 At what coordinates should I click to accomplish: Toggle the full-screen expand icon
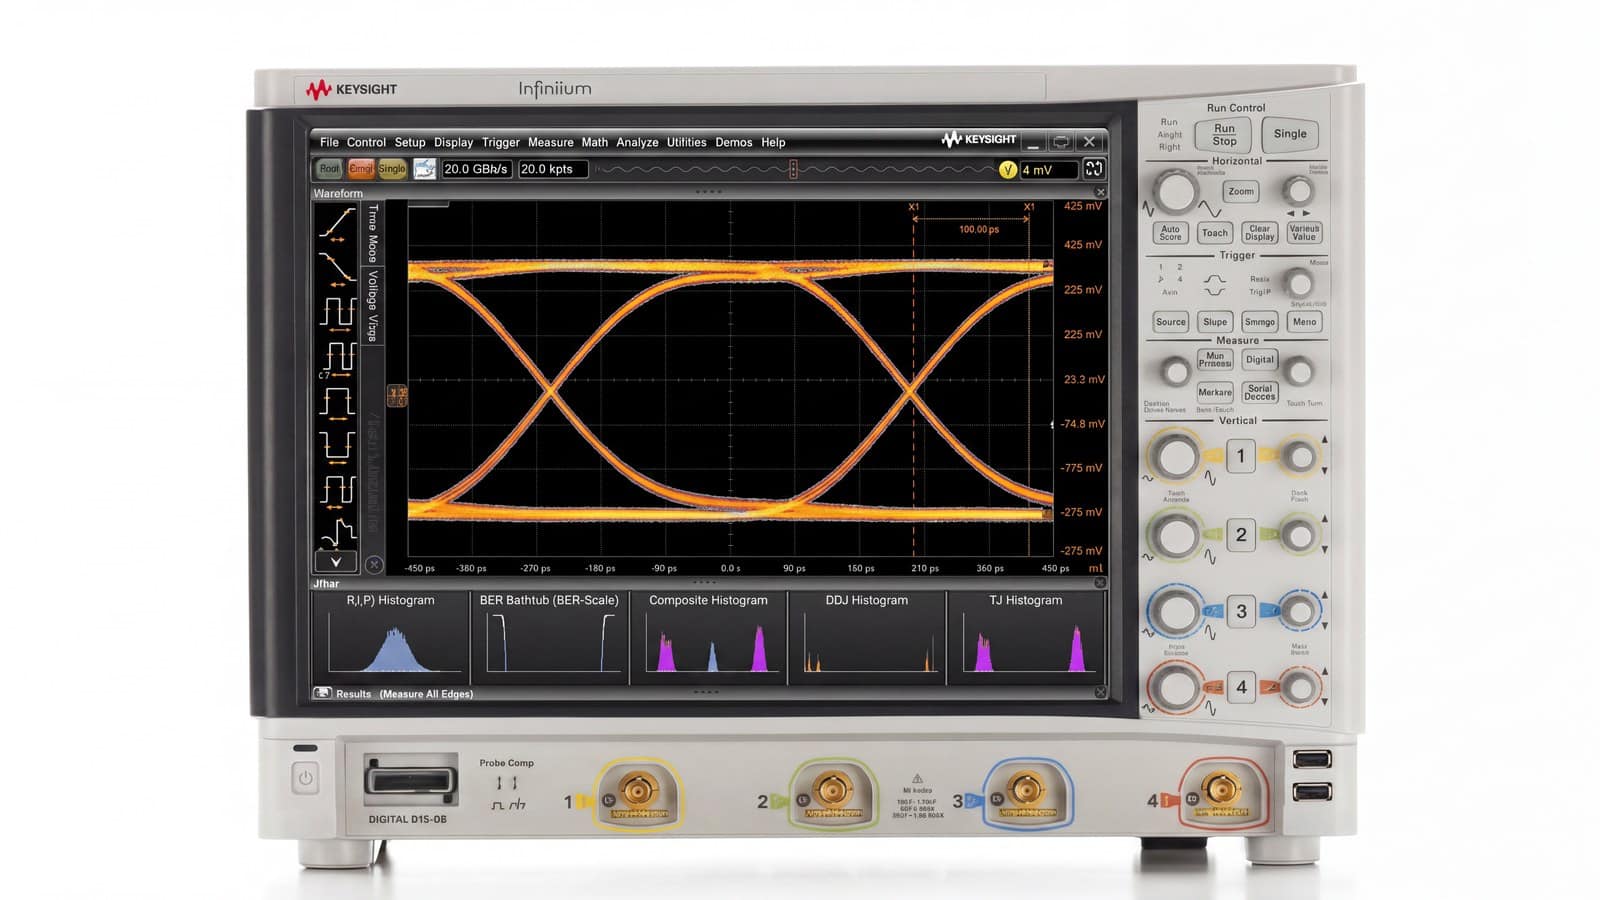pos(1094,169)
